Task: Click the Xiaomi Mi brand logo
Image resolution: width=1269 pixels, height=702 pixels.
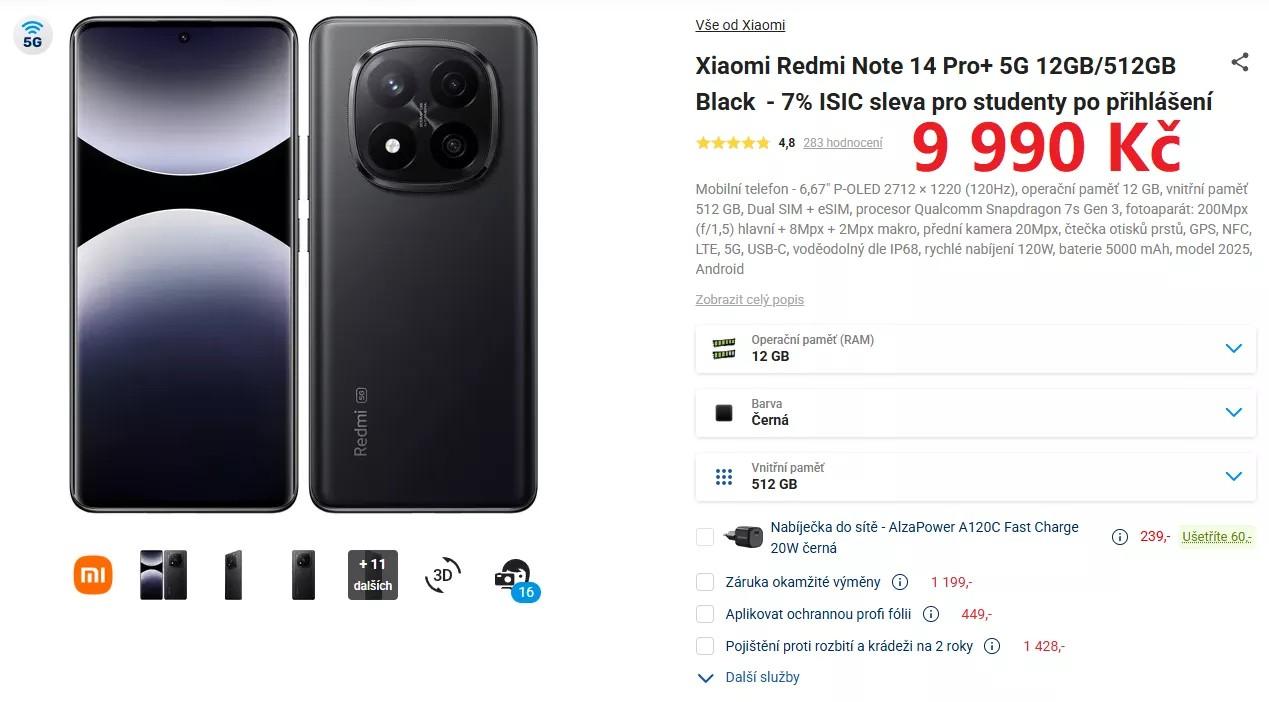Action: click(x=93, y=575)
